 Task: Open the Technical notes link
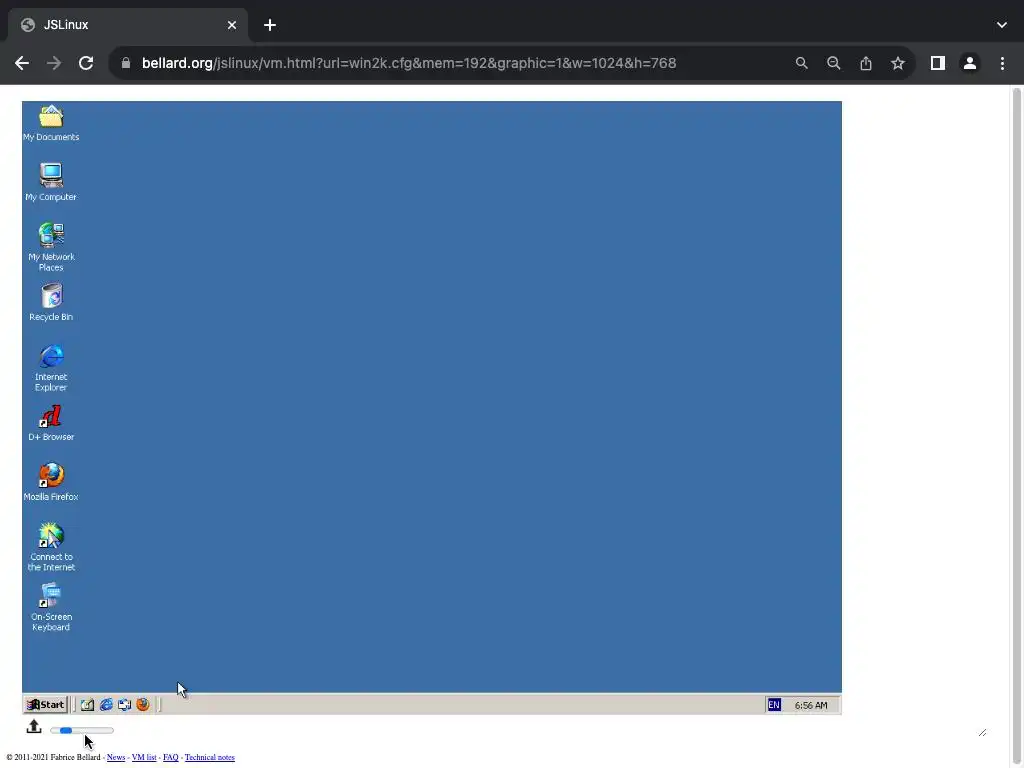(x=210, y=758)
